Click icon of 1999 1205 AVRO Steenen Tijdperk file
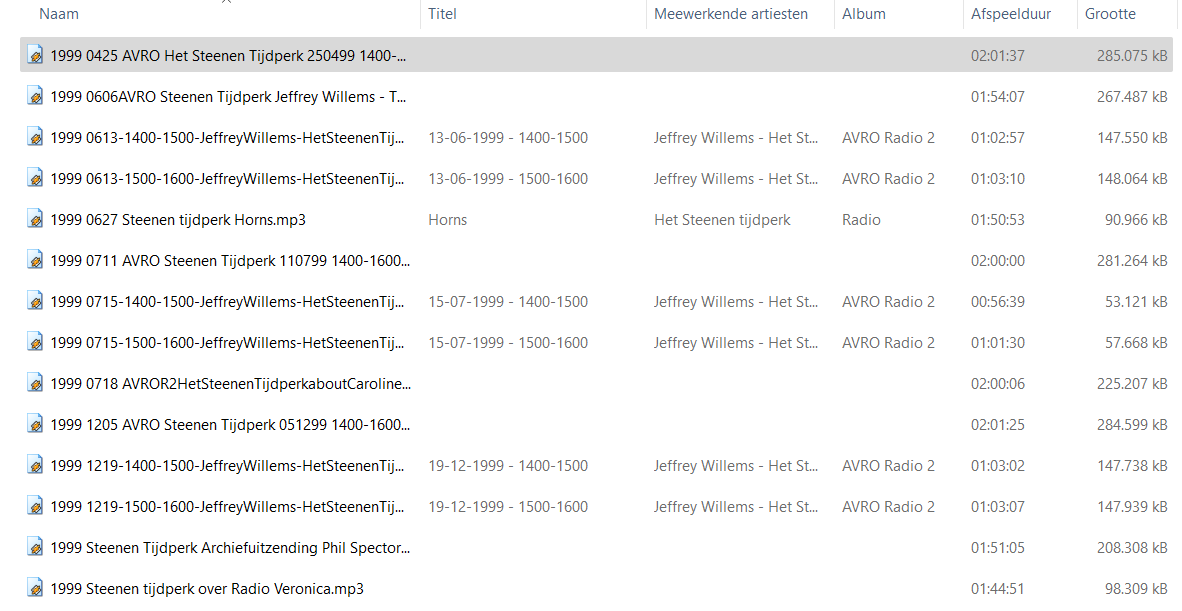Viewport: 1182px width, 611px height. tap(35, 424)
